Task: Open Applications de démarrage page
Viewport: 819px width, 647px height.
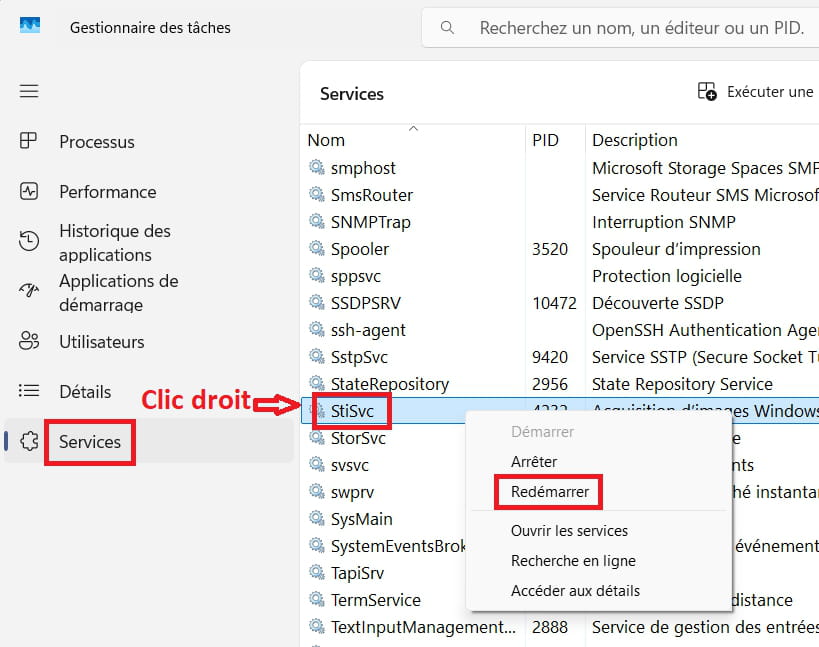Action: click(119, 292)
